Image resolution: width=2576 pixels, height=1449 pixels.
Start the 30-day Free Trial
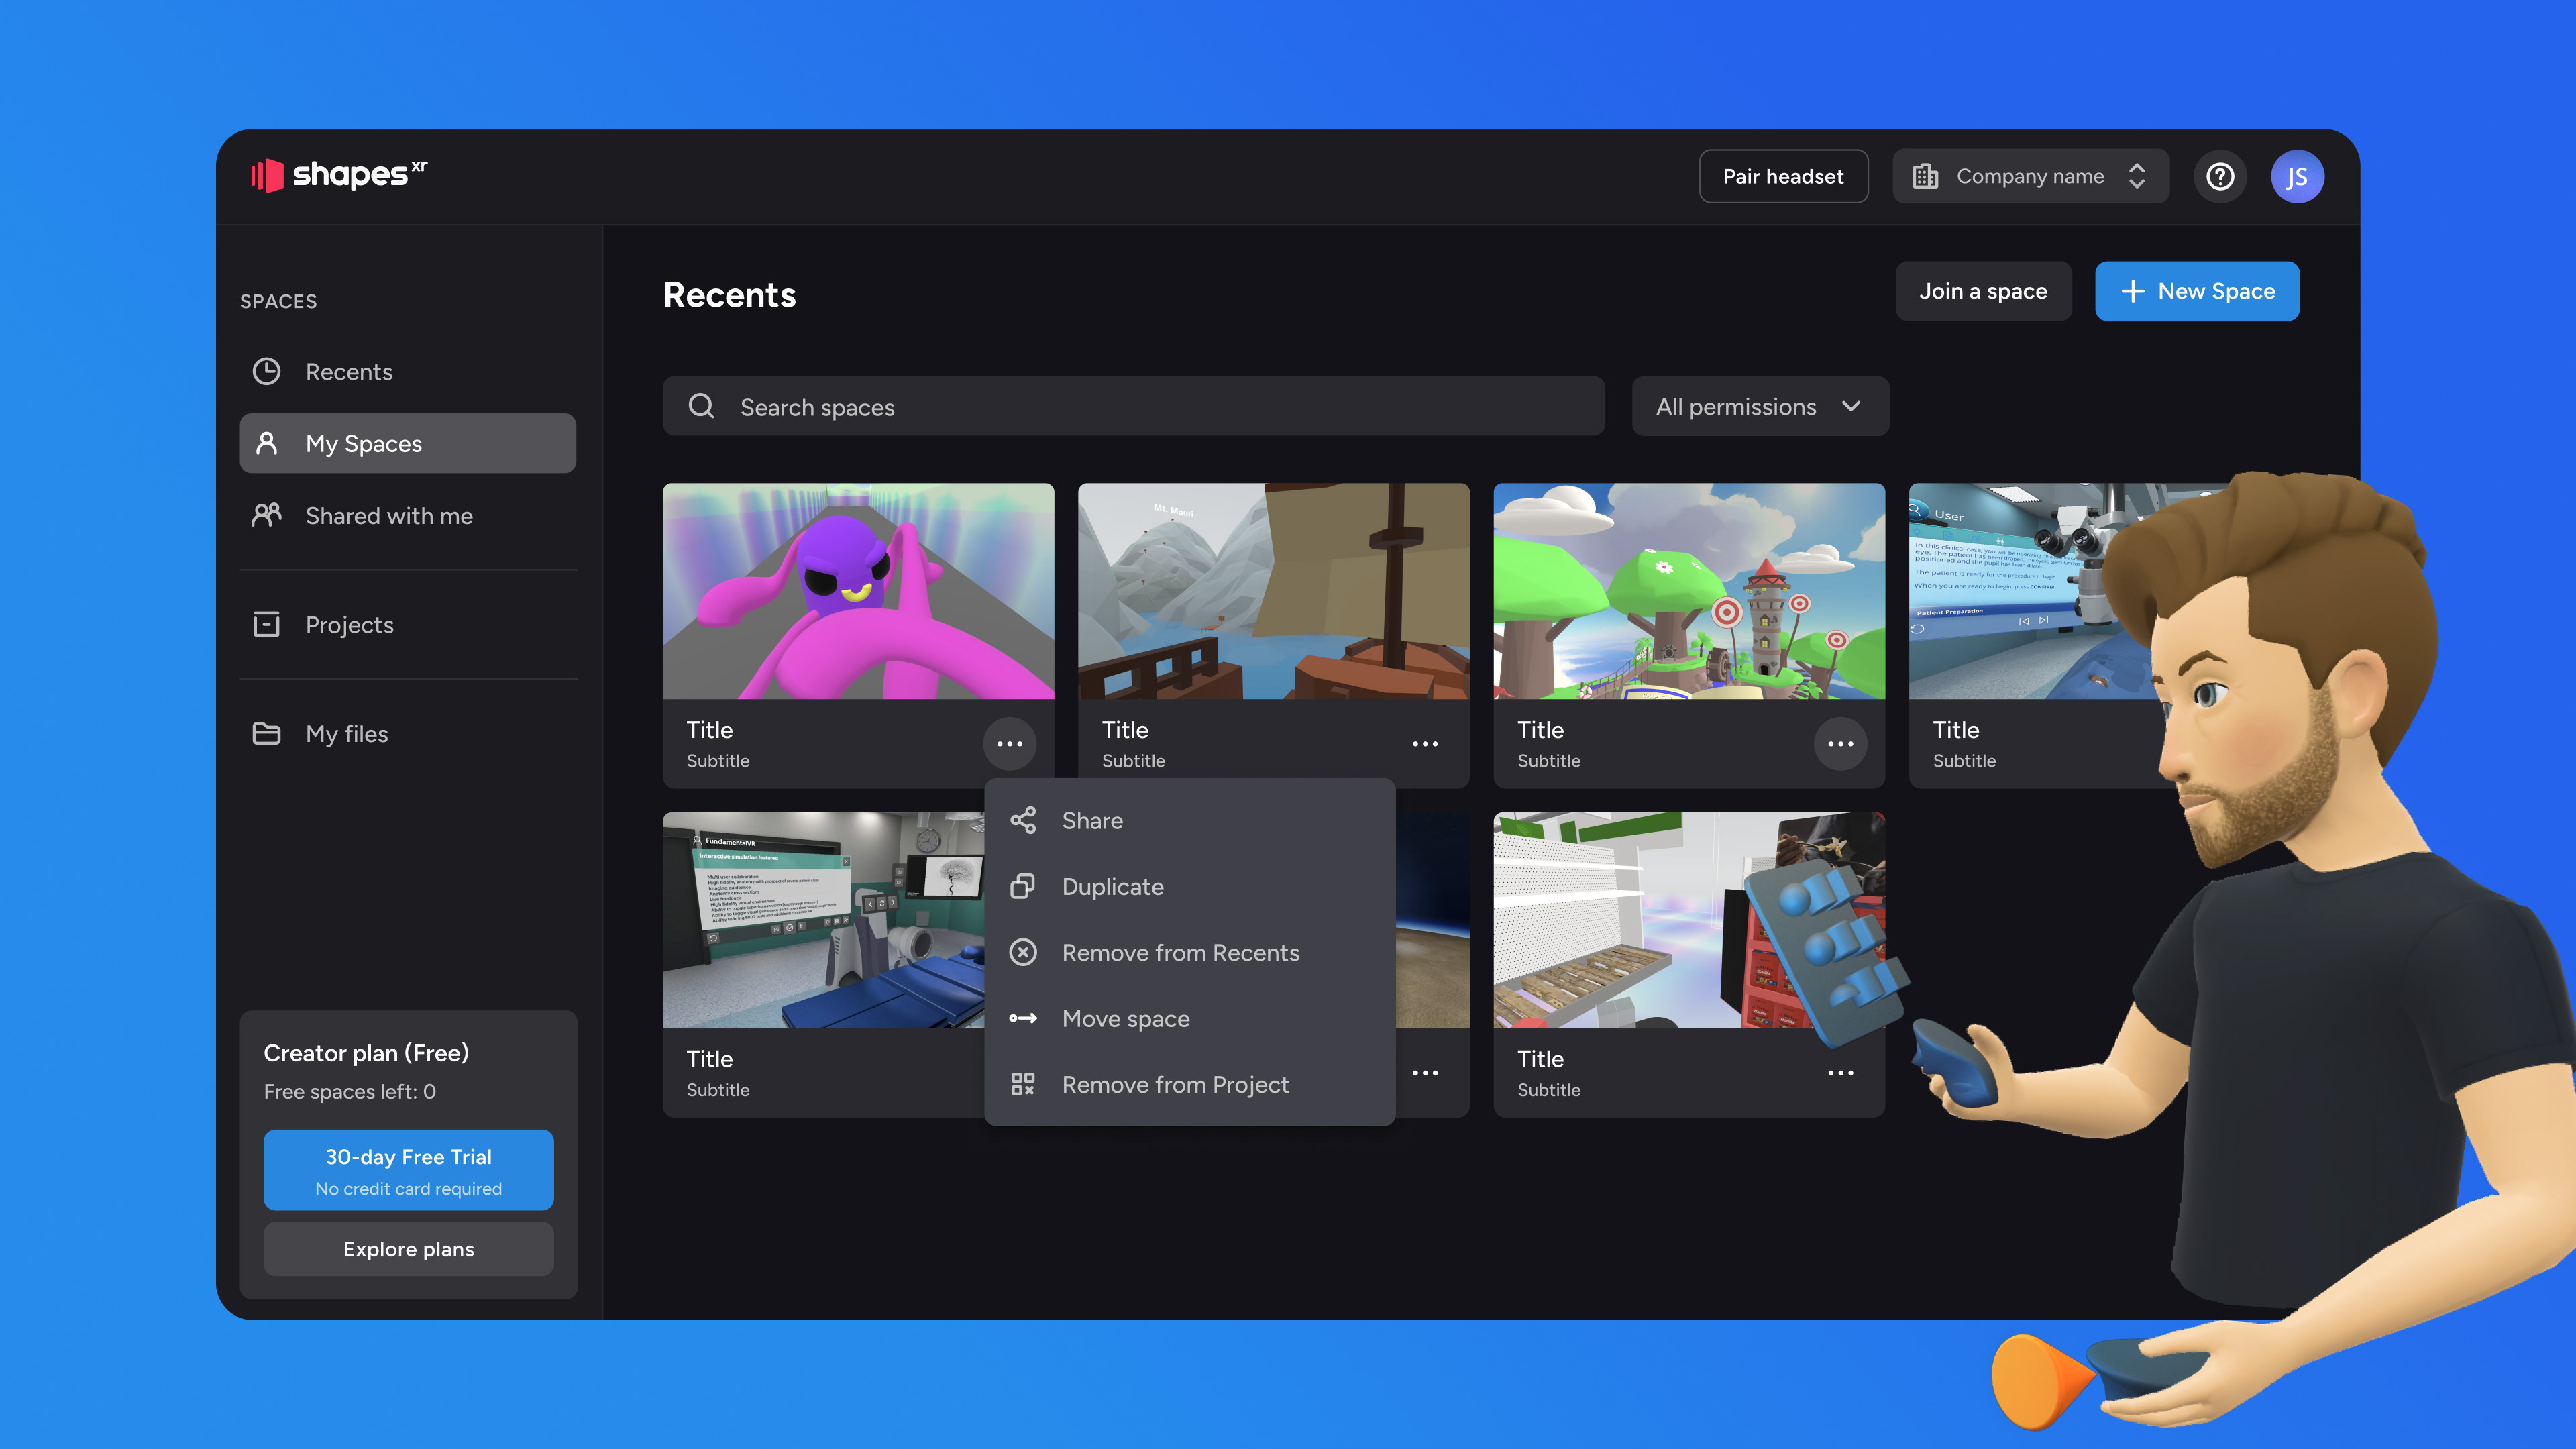[408, 1170]
